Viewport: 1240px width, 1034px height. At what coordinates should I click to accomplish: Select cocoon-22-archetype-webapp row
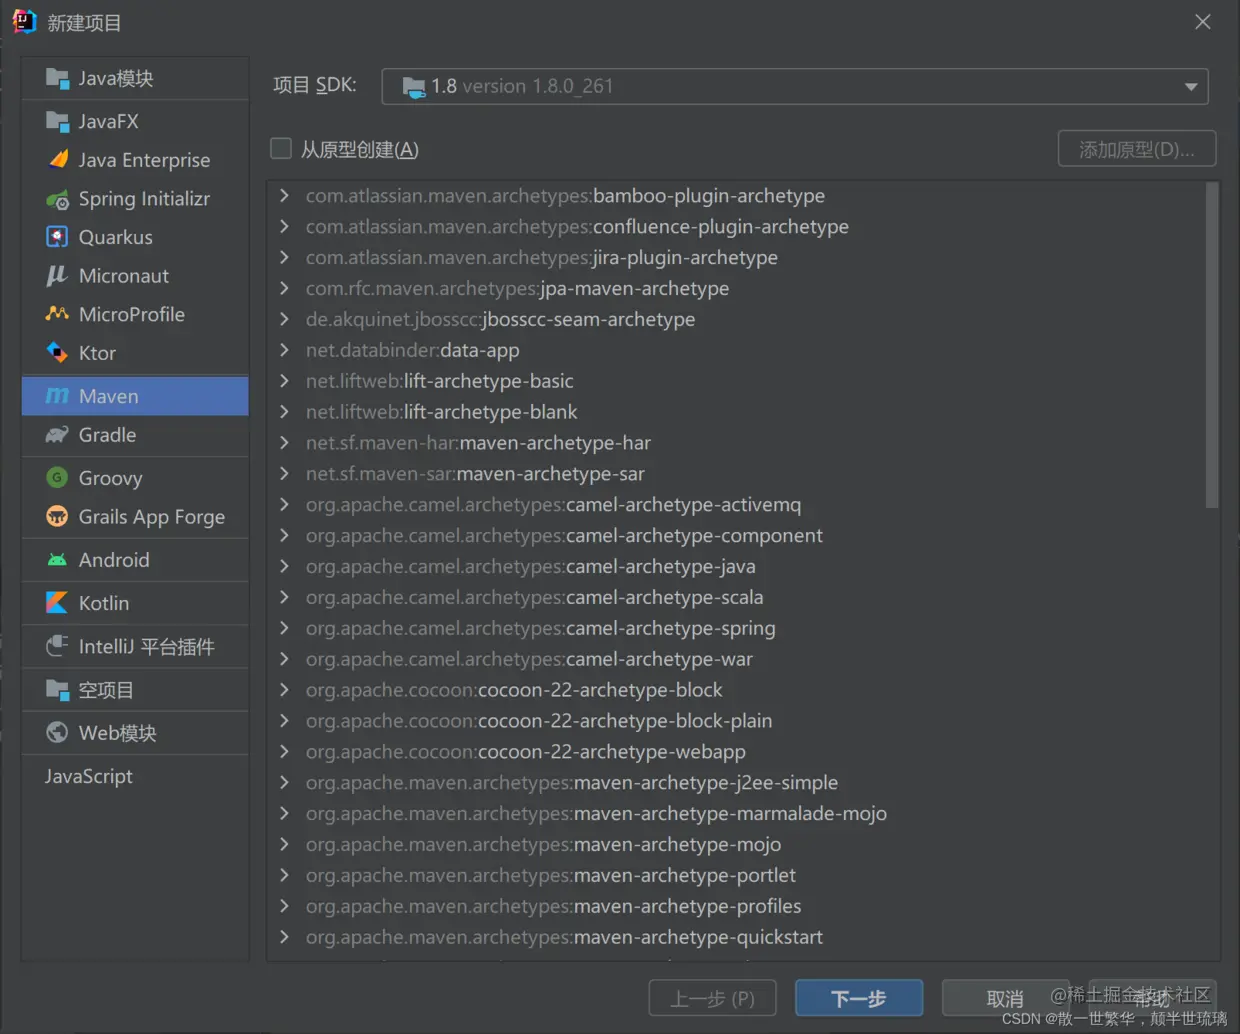point(736,752)
